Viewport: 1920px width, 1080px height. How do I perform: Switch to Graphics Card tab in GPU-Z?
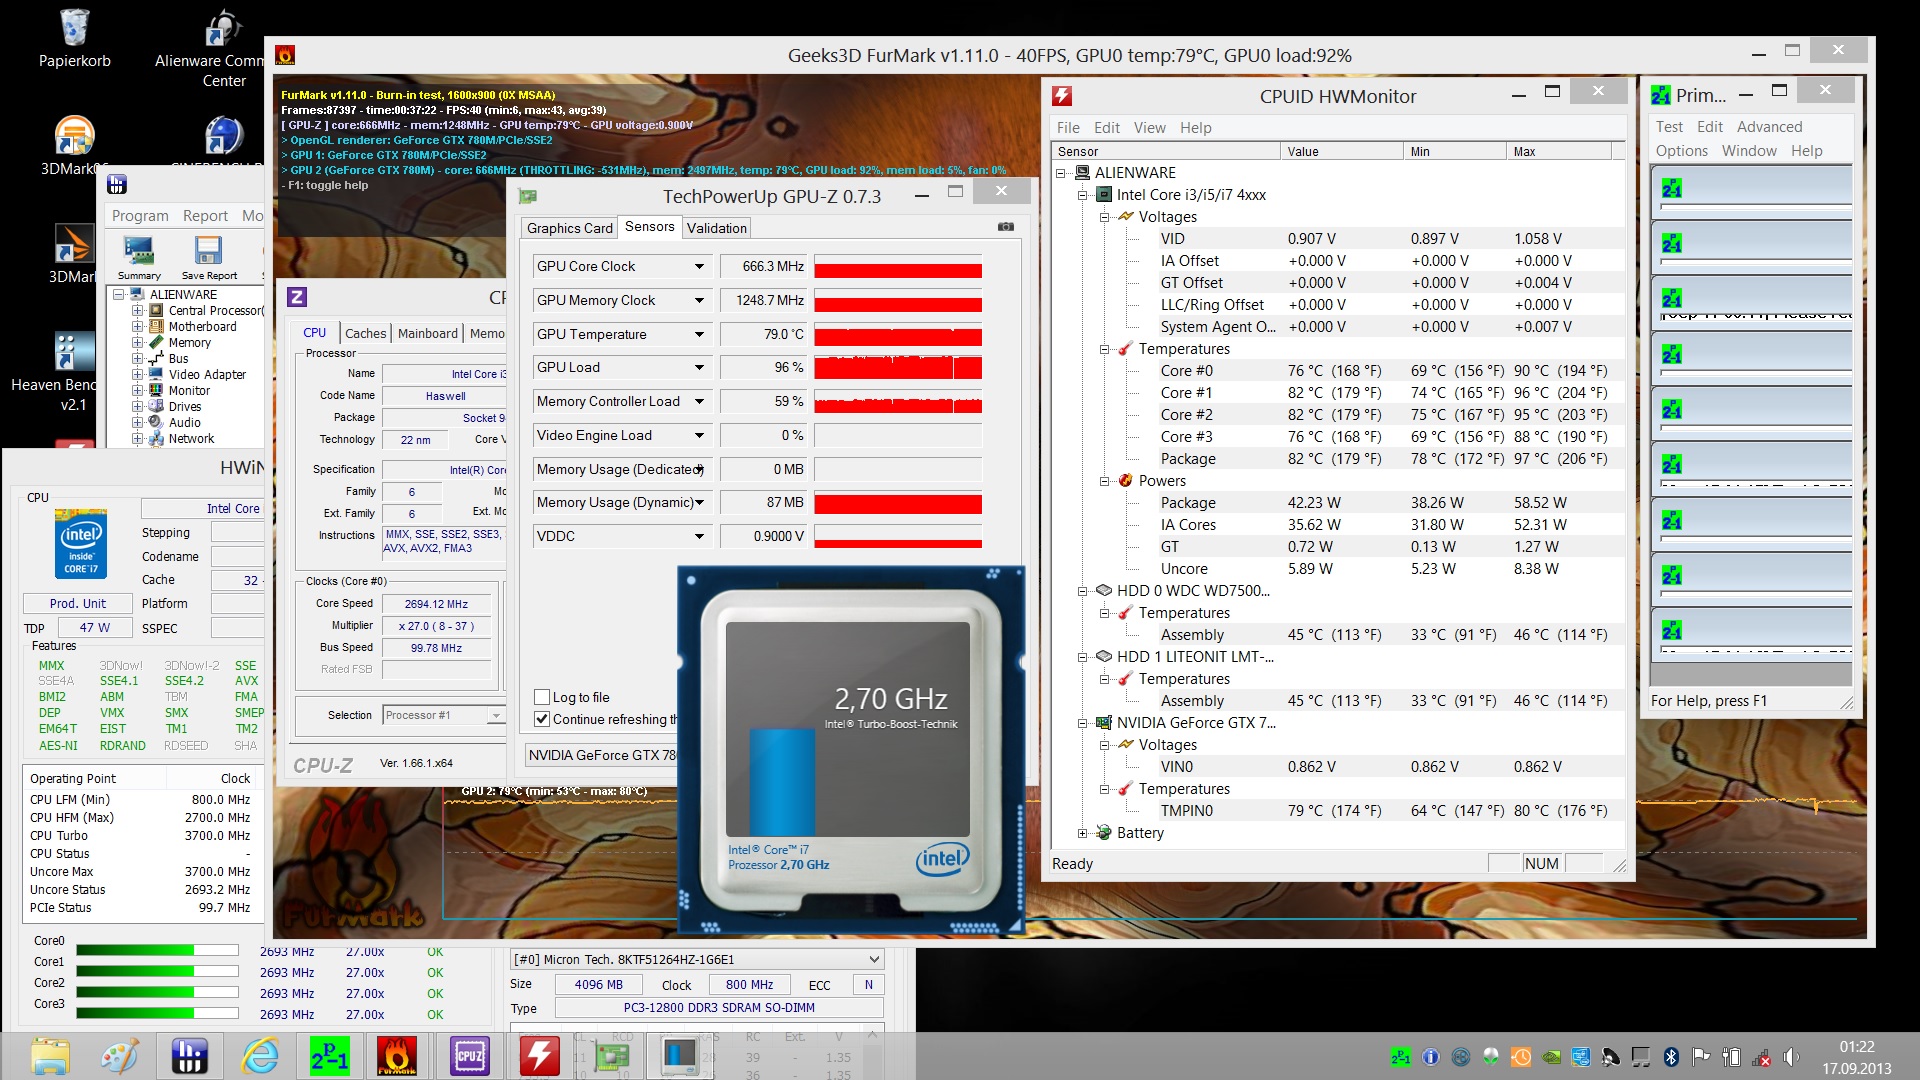click(x=569, y=228)
